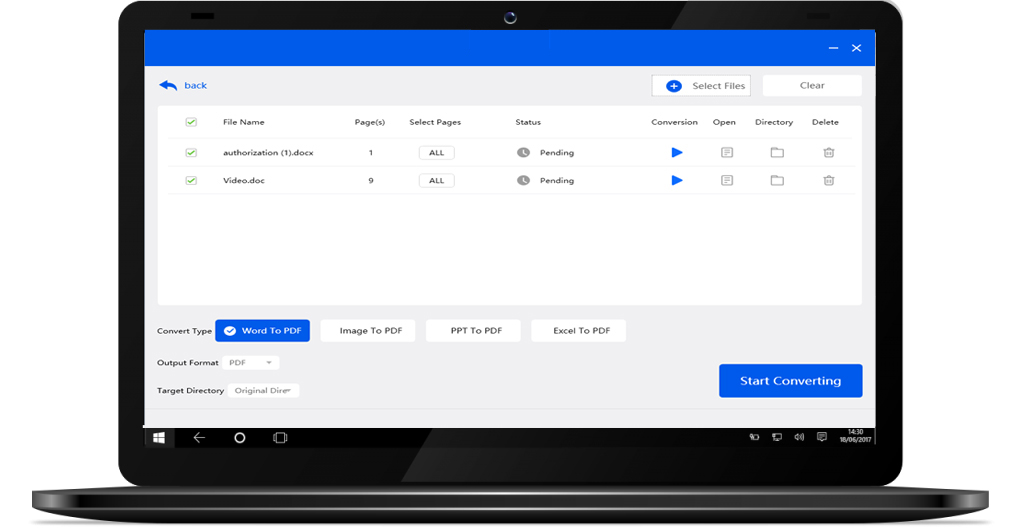Start conversion of Video.doc with play icon
This screenshot has width=1024, height=529.
677,180
